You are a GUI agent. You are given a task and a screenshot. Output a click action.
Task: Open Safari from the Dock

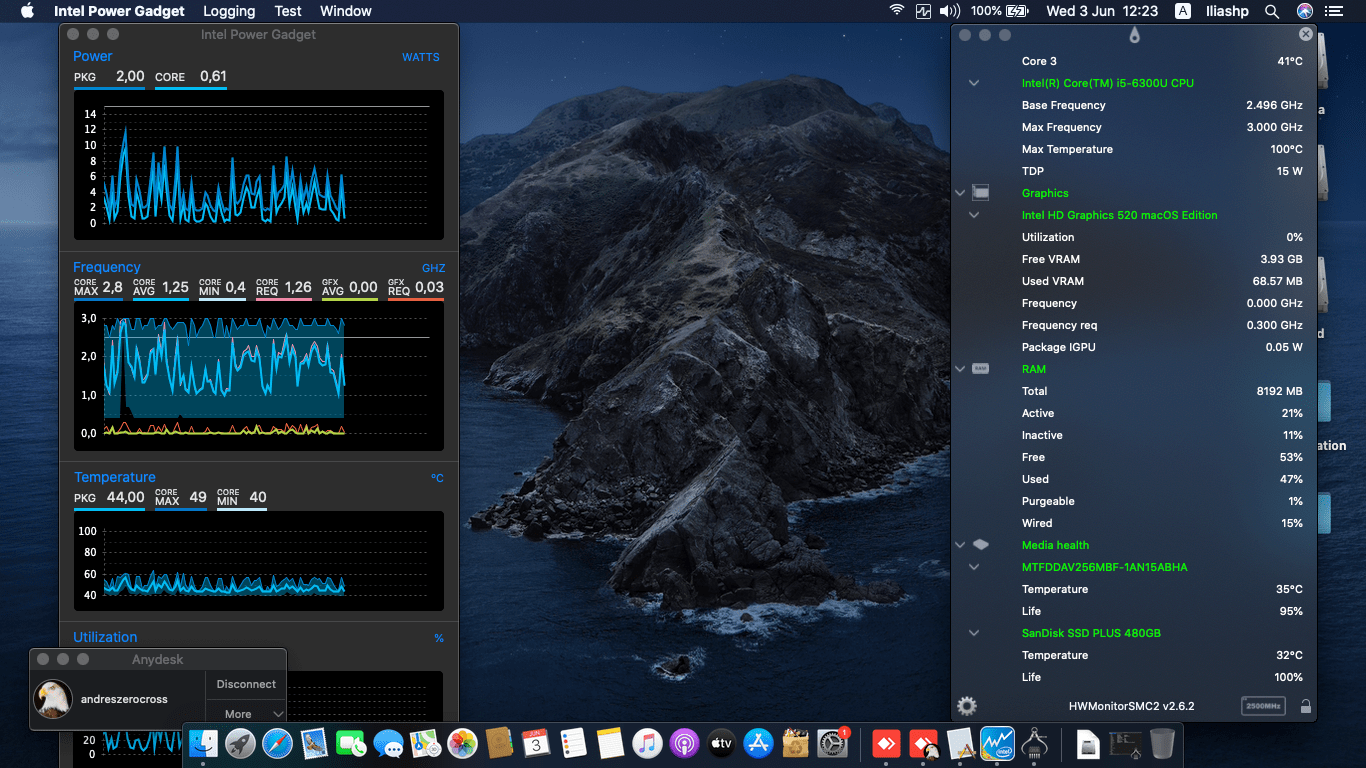[277, 743]
